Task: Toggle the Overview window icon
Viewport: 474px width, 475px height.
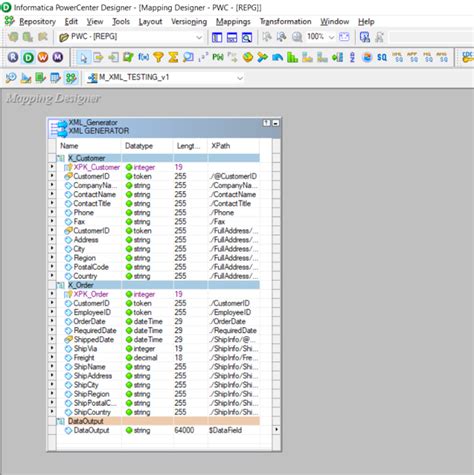Action: click(x=247, y=37)
